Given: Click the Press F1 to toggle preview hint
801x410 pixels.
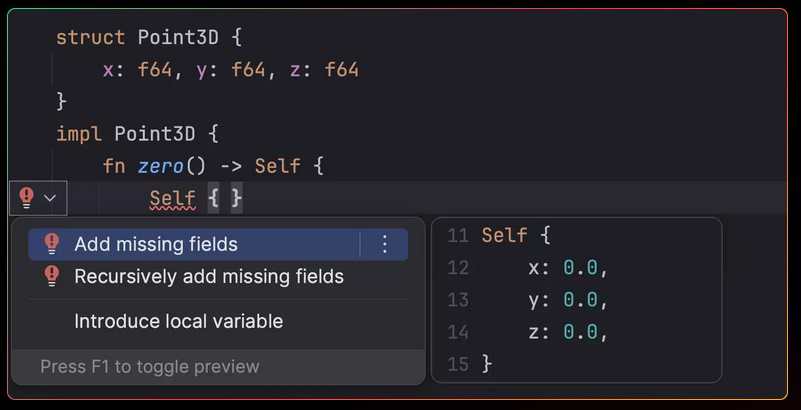Looking at the screenshot, I should [150, 367].
